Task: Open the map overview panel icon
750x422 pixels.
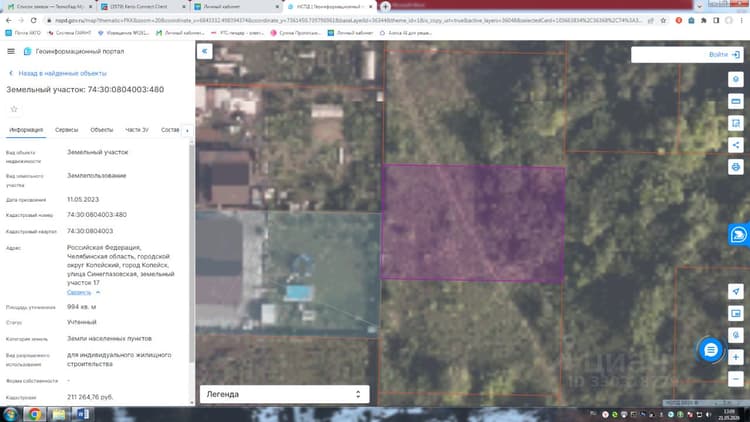Action: (736, 313)
